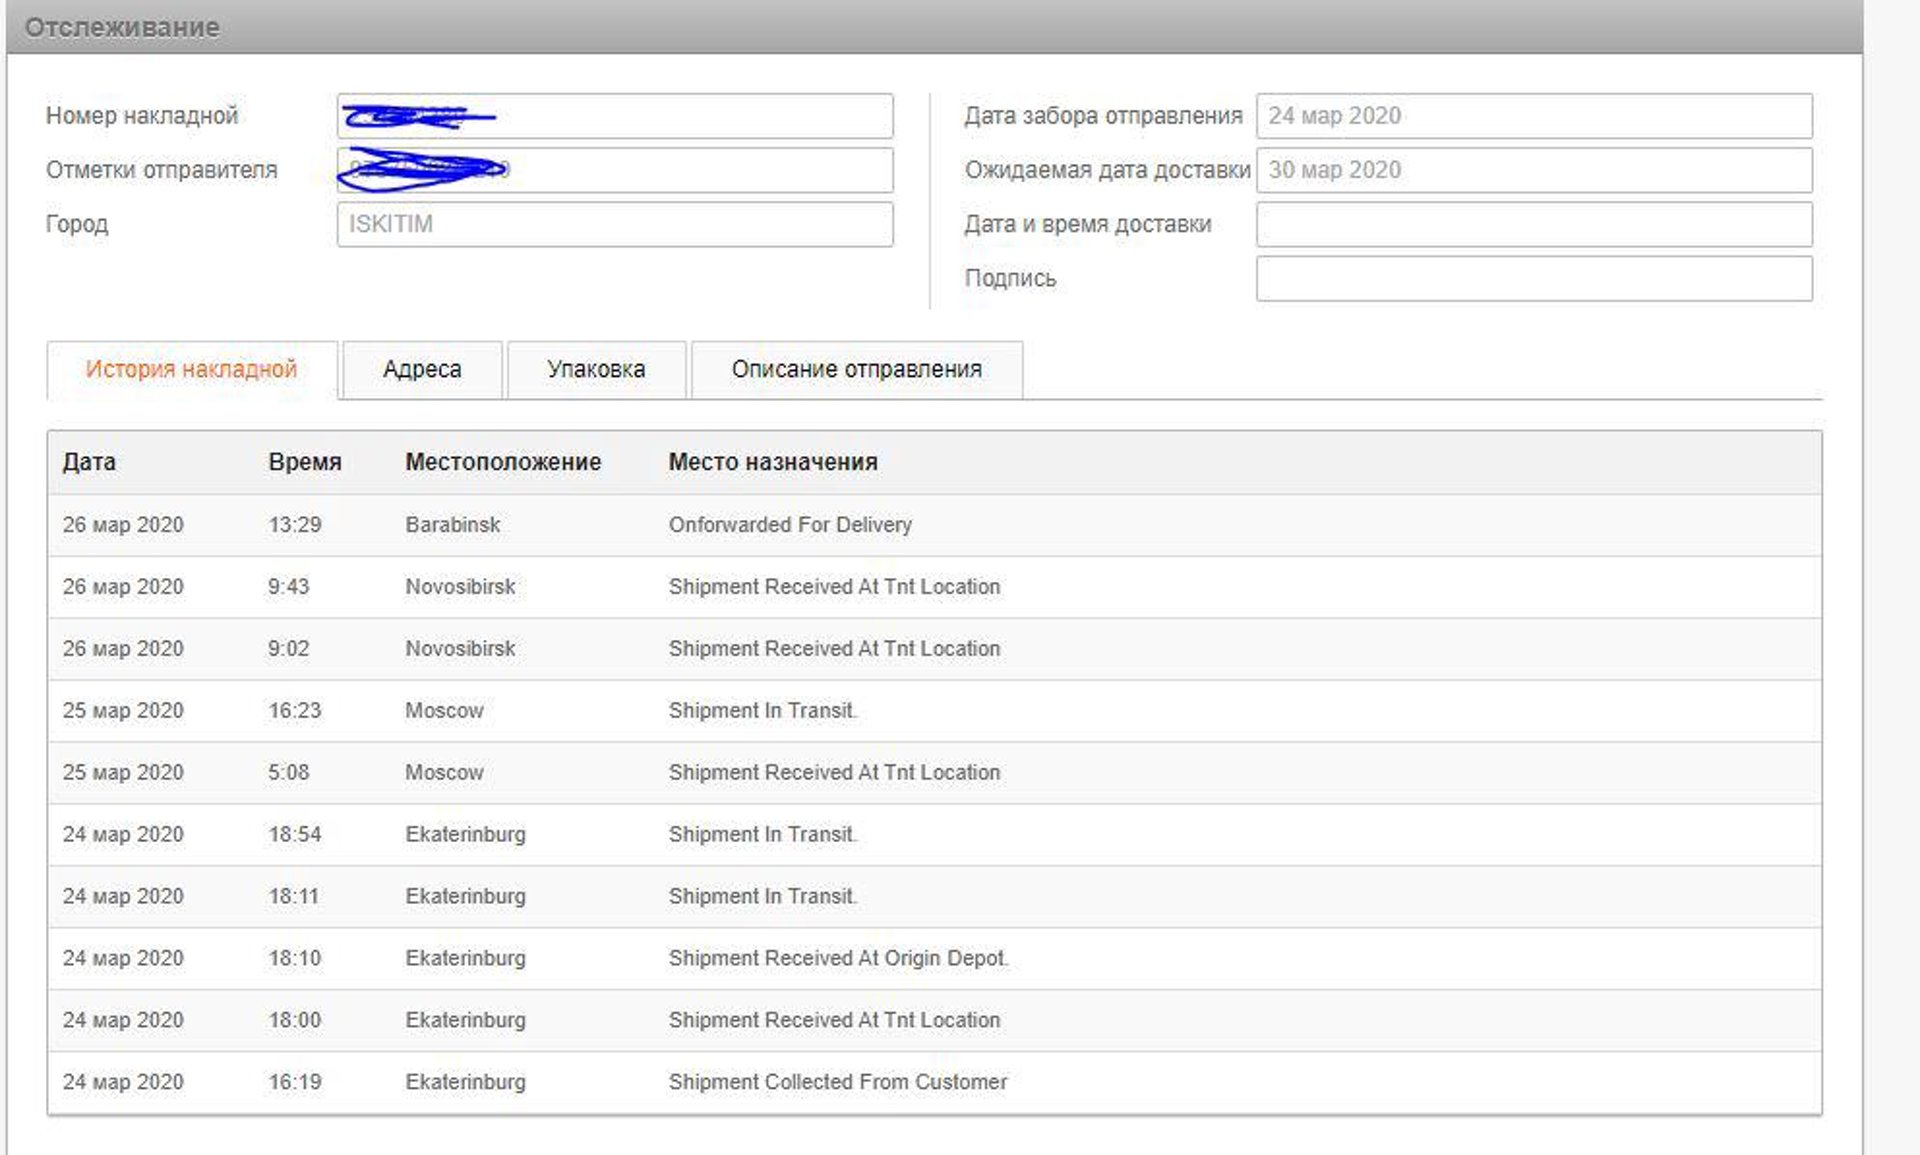This screenshot has width=1920, height=1155.
Task: Click the 18:10 time cell
Action: [295, 959]
